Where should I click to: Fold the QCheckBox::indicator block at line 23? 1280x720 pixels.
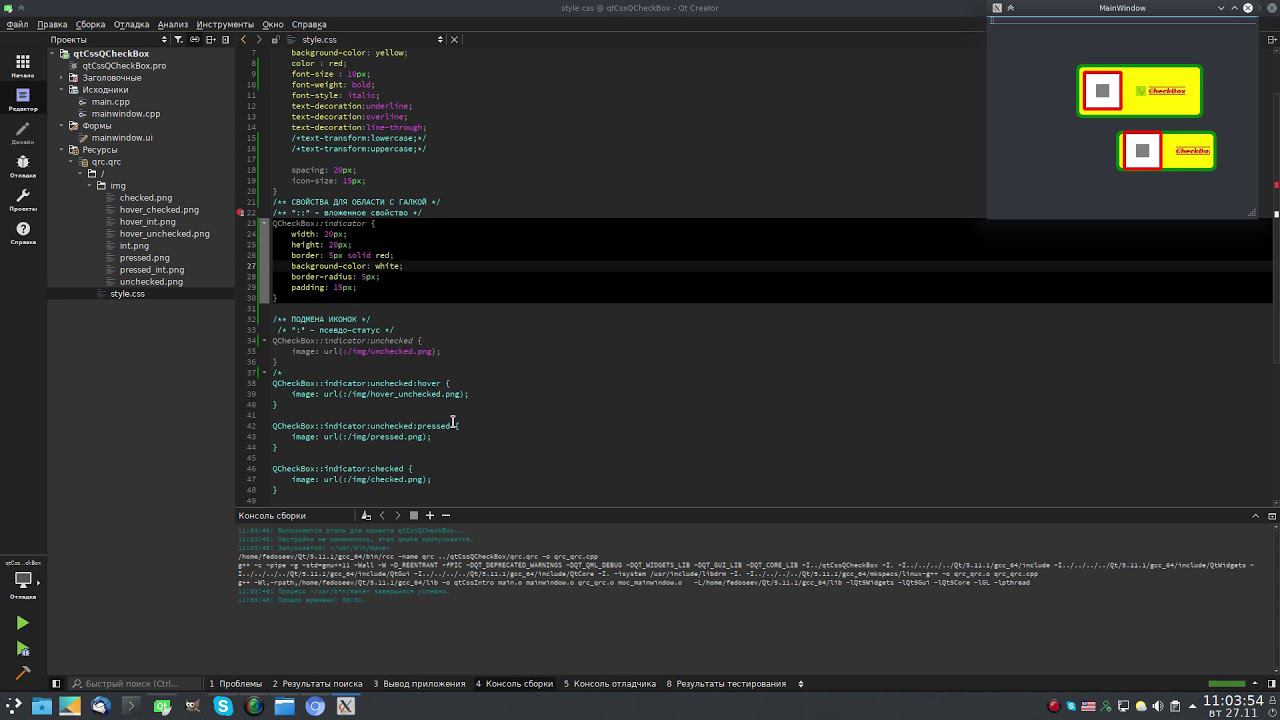[265, 224]
